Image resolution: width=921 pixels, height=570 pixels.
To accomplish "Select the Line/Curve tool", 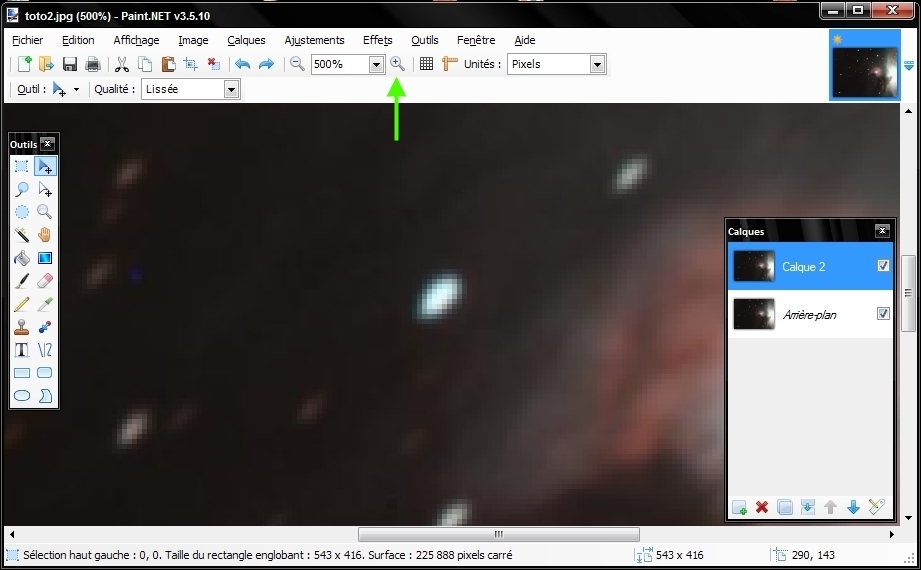I will tap(45, 350).
